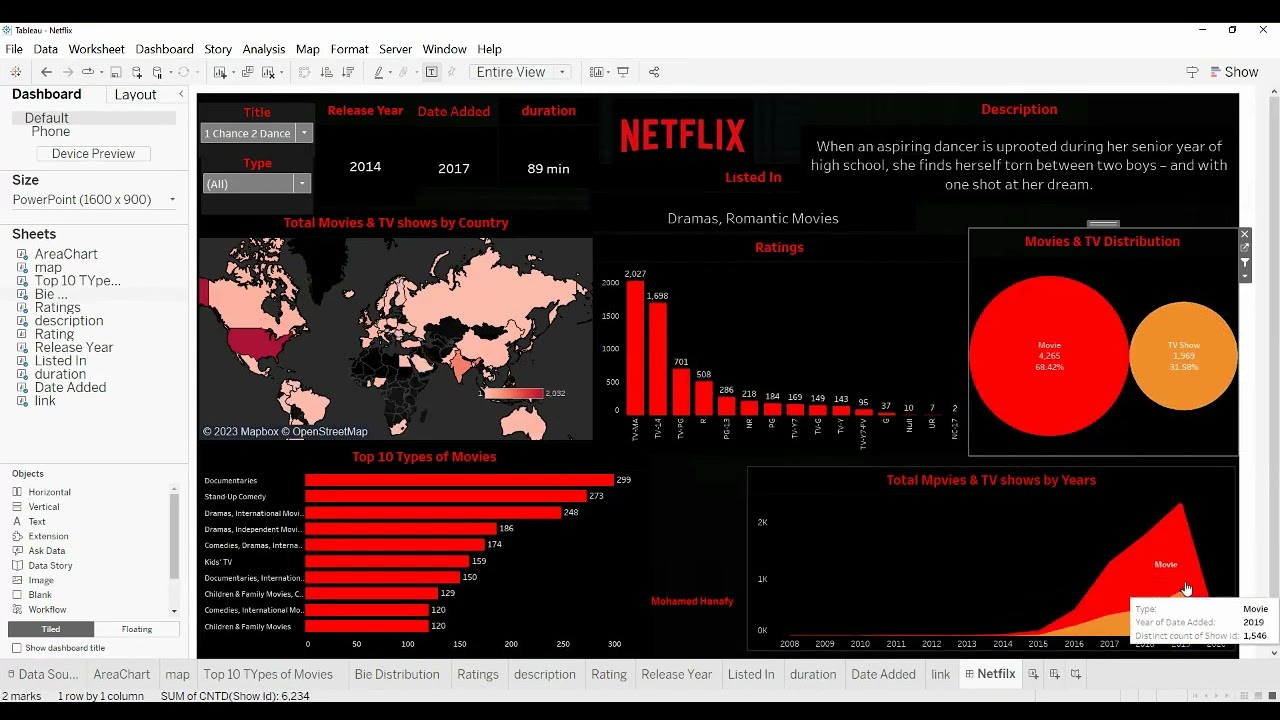Open the Type filter (All) dropdown
This screenshot has height=720, width=1280.
tap(301, 183)
